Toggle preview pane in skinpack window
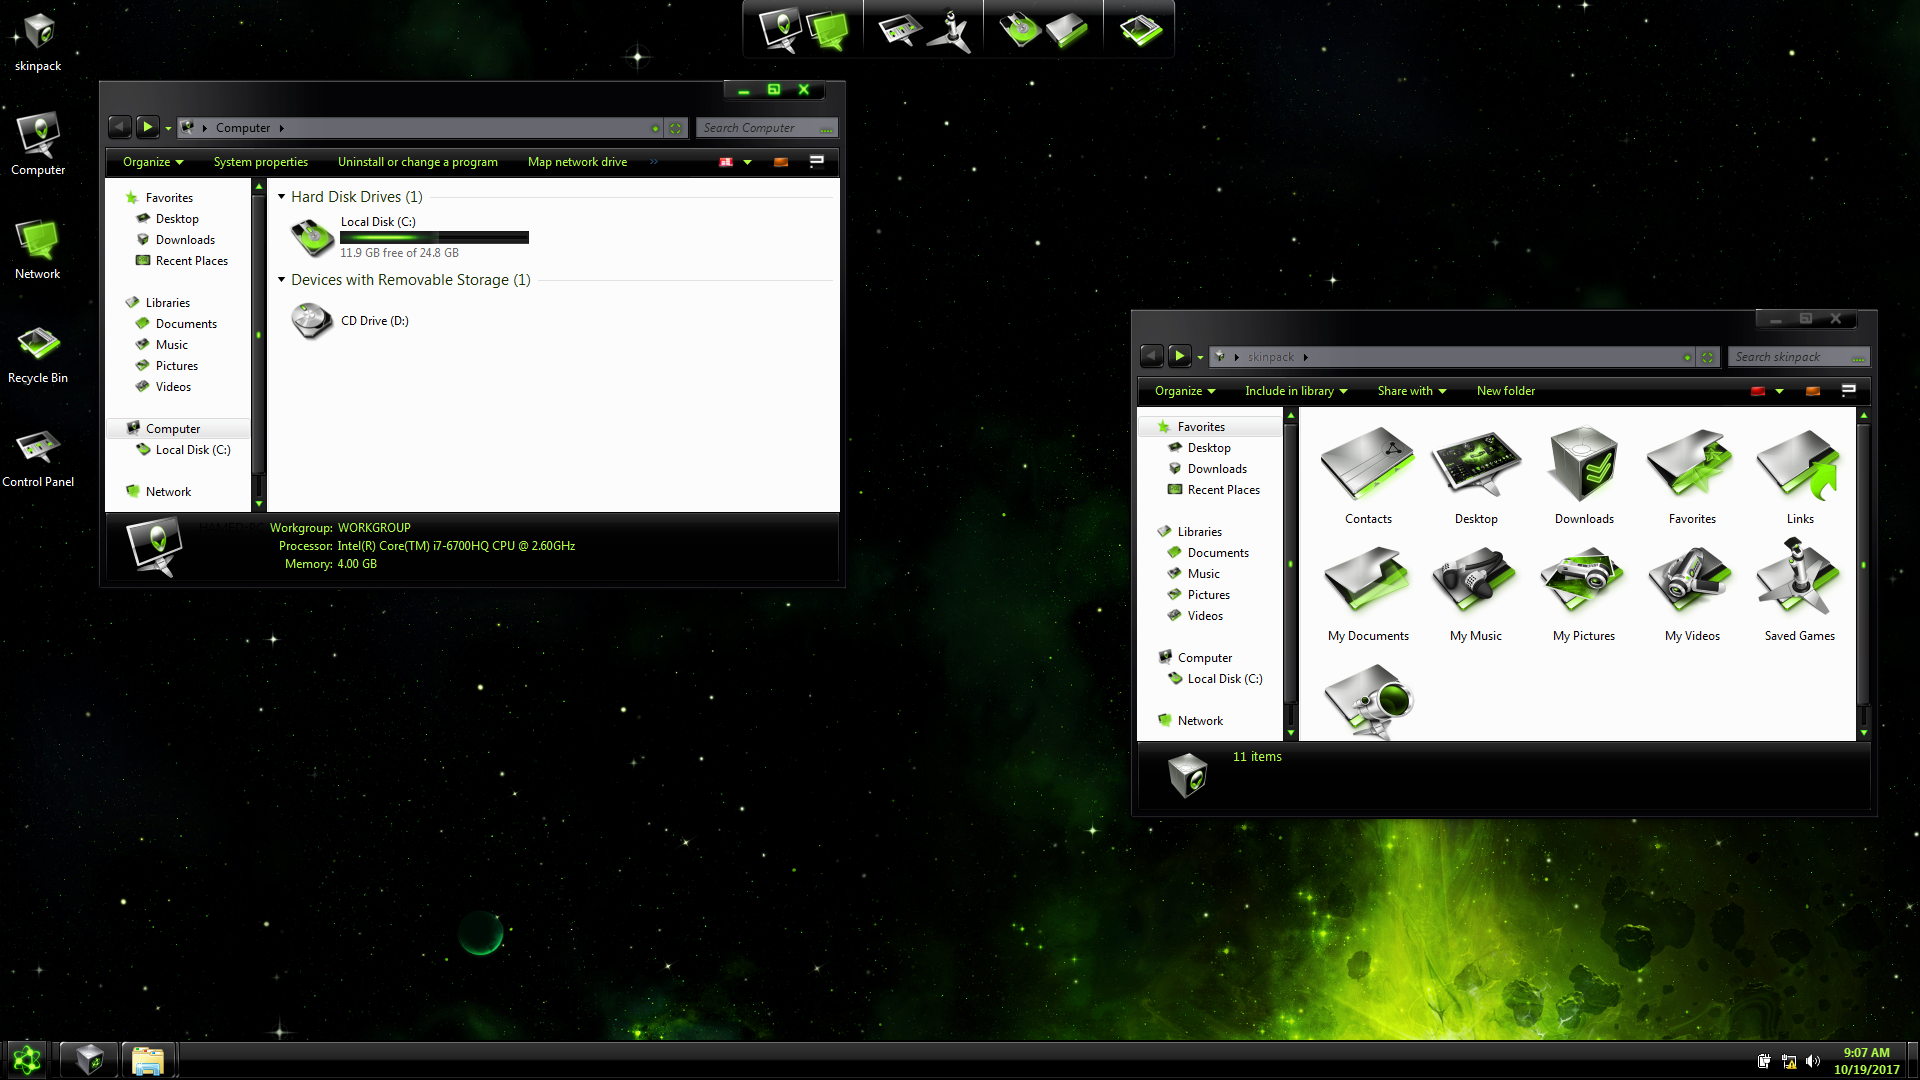Viewport: 1920px width, 1080px height. (x=1813, y=391)
